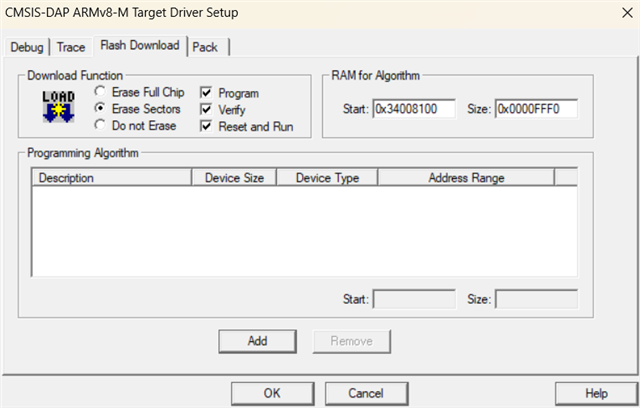Click the RAM for Algorithm Start field
640x408 pixels.
tap(414, 108)
